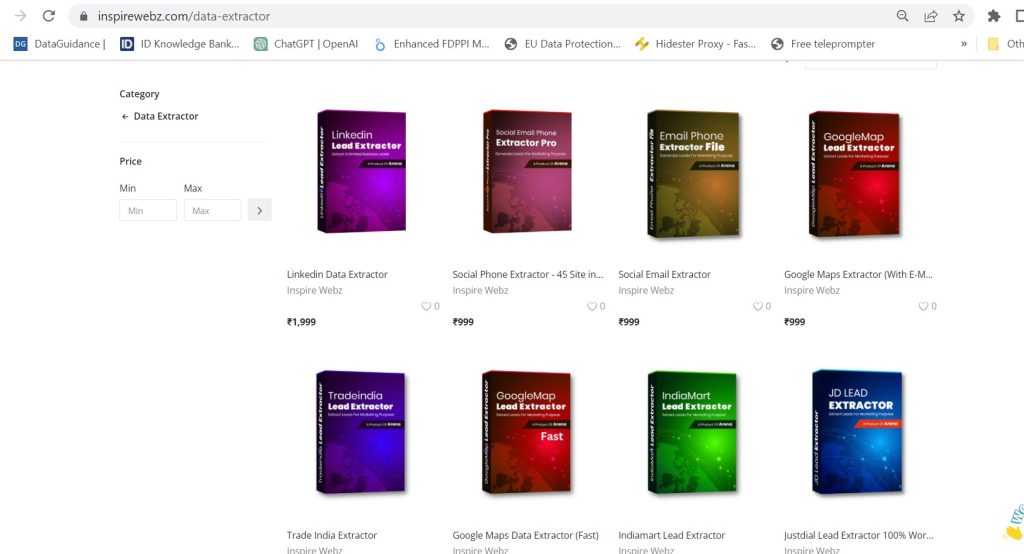Screen dimensions: 1024x554
Task: Open the Linkedin Data Extractor title link
Action: [x=337, y=274]
